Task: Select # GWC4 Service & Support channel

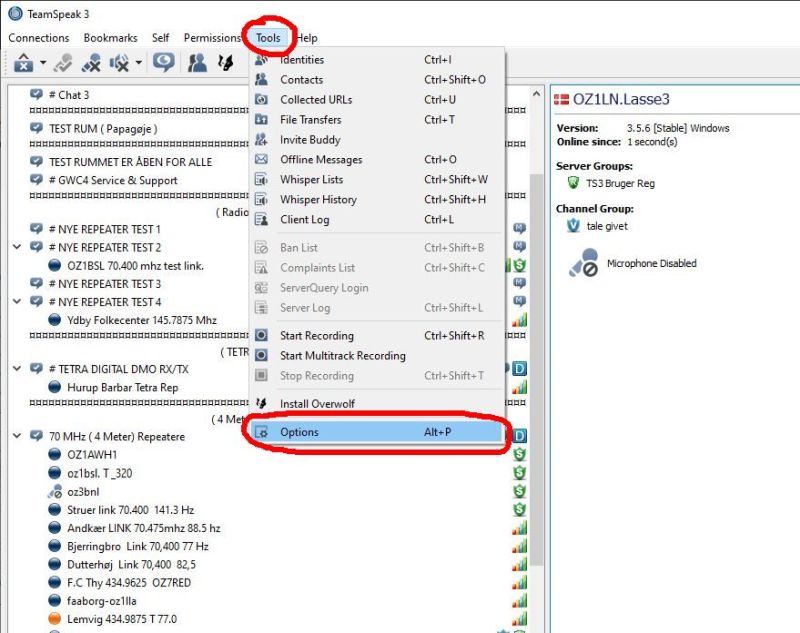Action: 113,180
